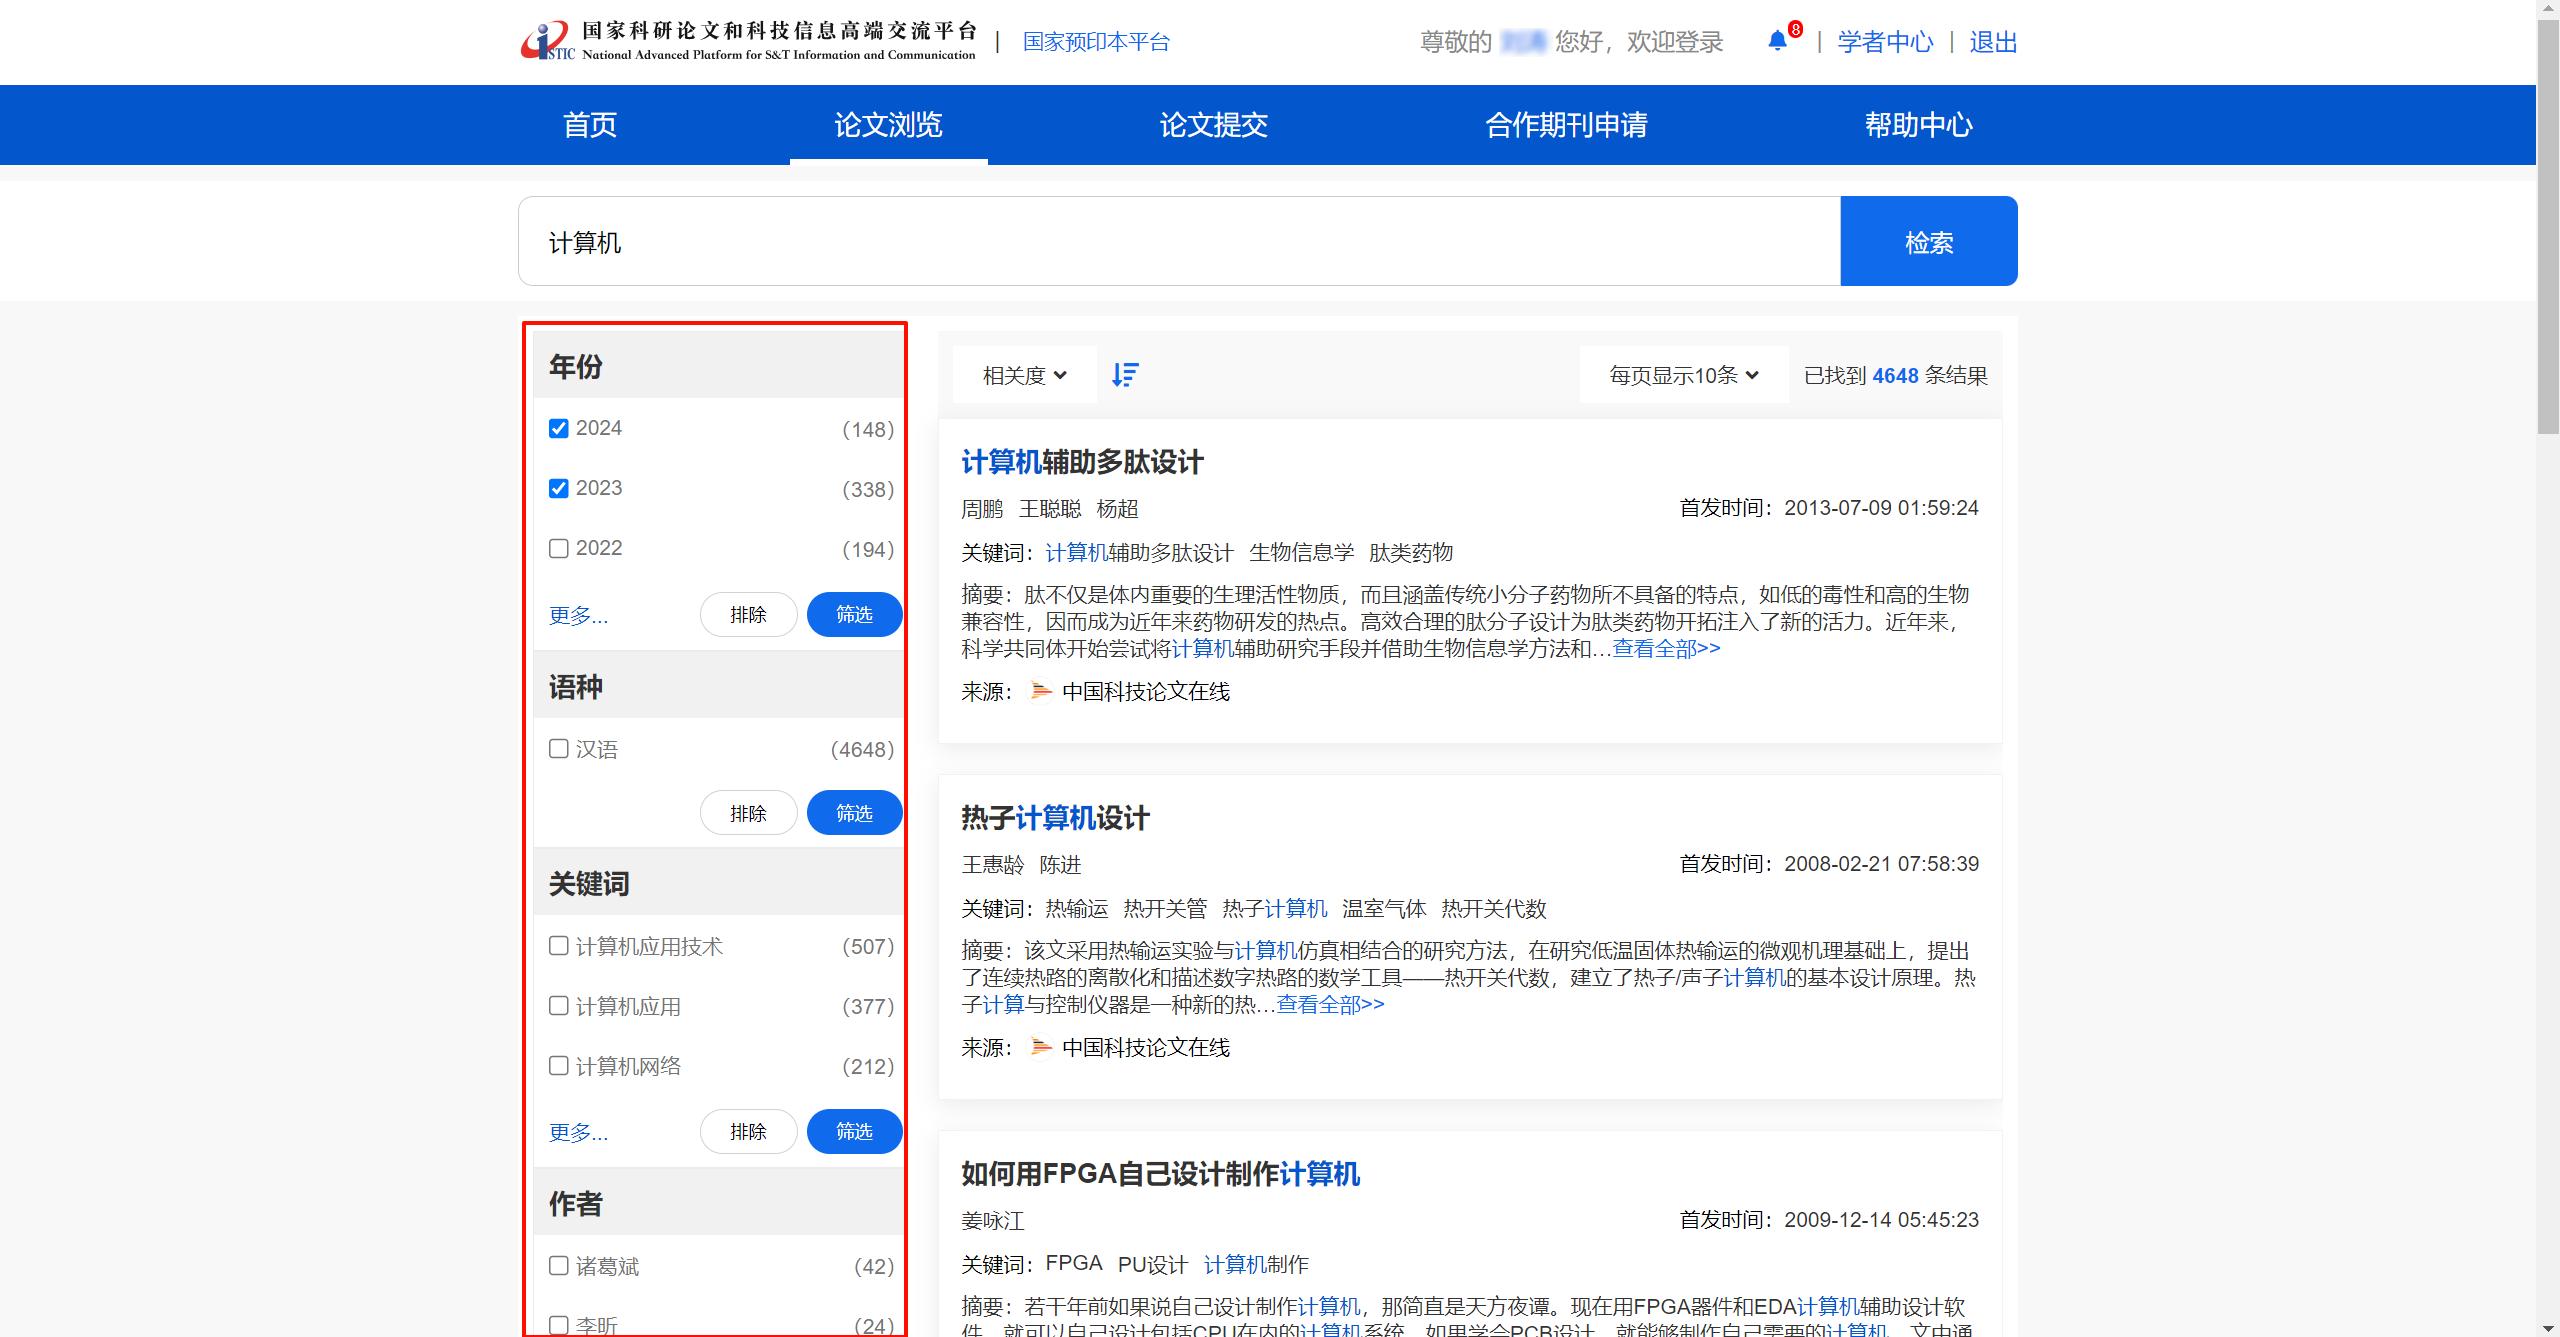Image resolution: width=2560 pixels, height=1337 pixels.
Task: Click 排除 button in 语种 section
Action: pos(748,813)
